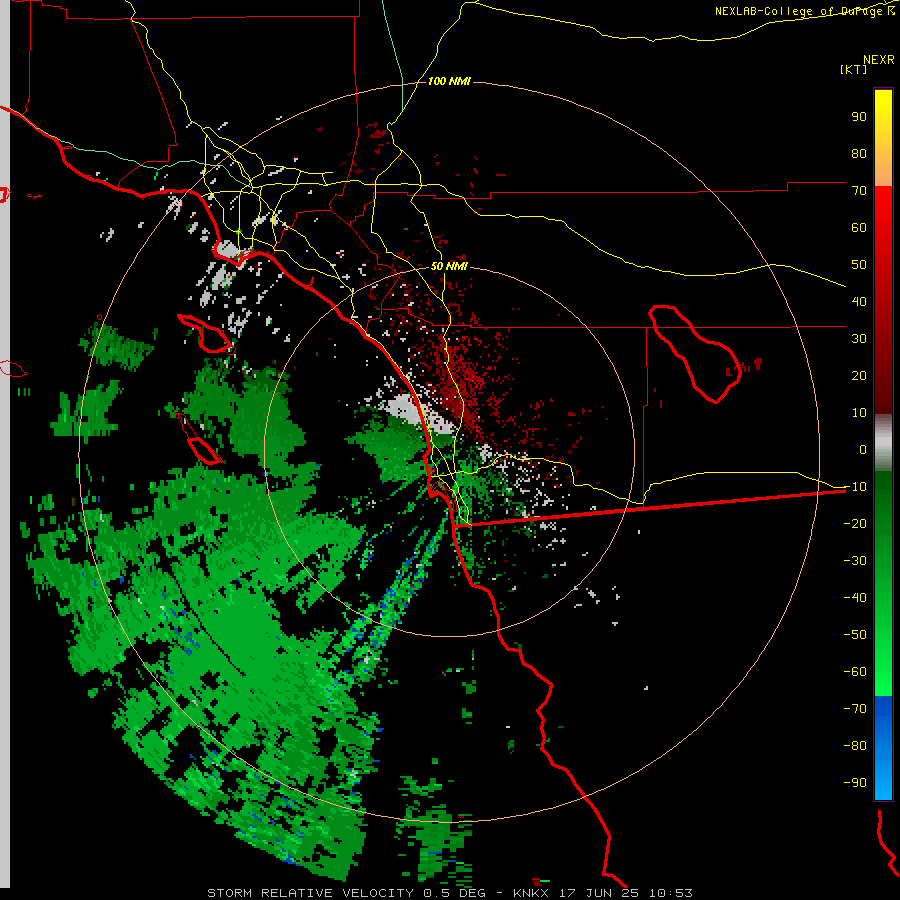The image size is (900, 900).
Task: Click the -90 scale value
Action: tap(855, 783)
